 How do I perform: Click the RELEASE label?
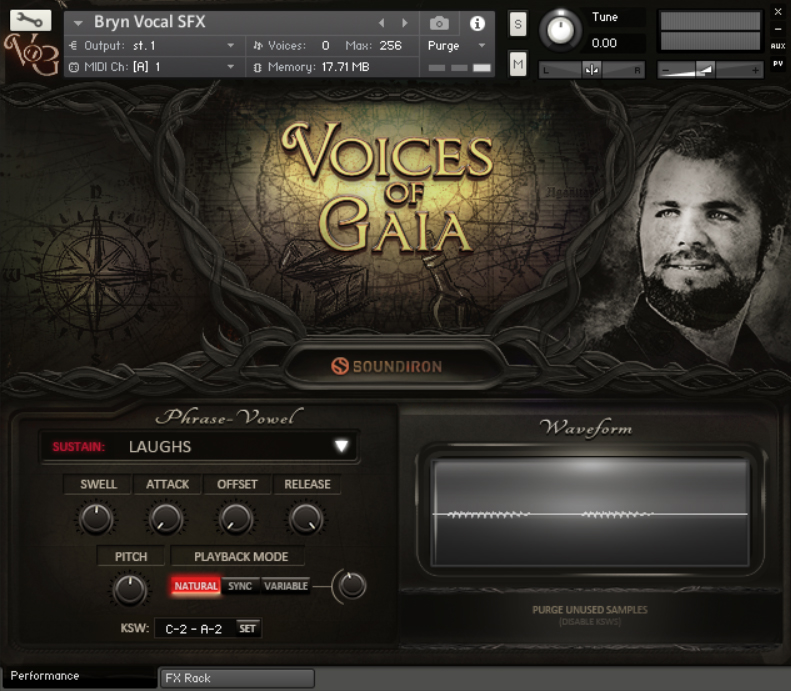tap(307, 484)
